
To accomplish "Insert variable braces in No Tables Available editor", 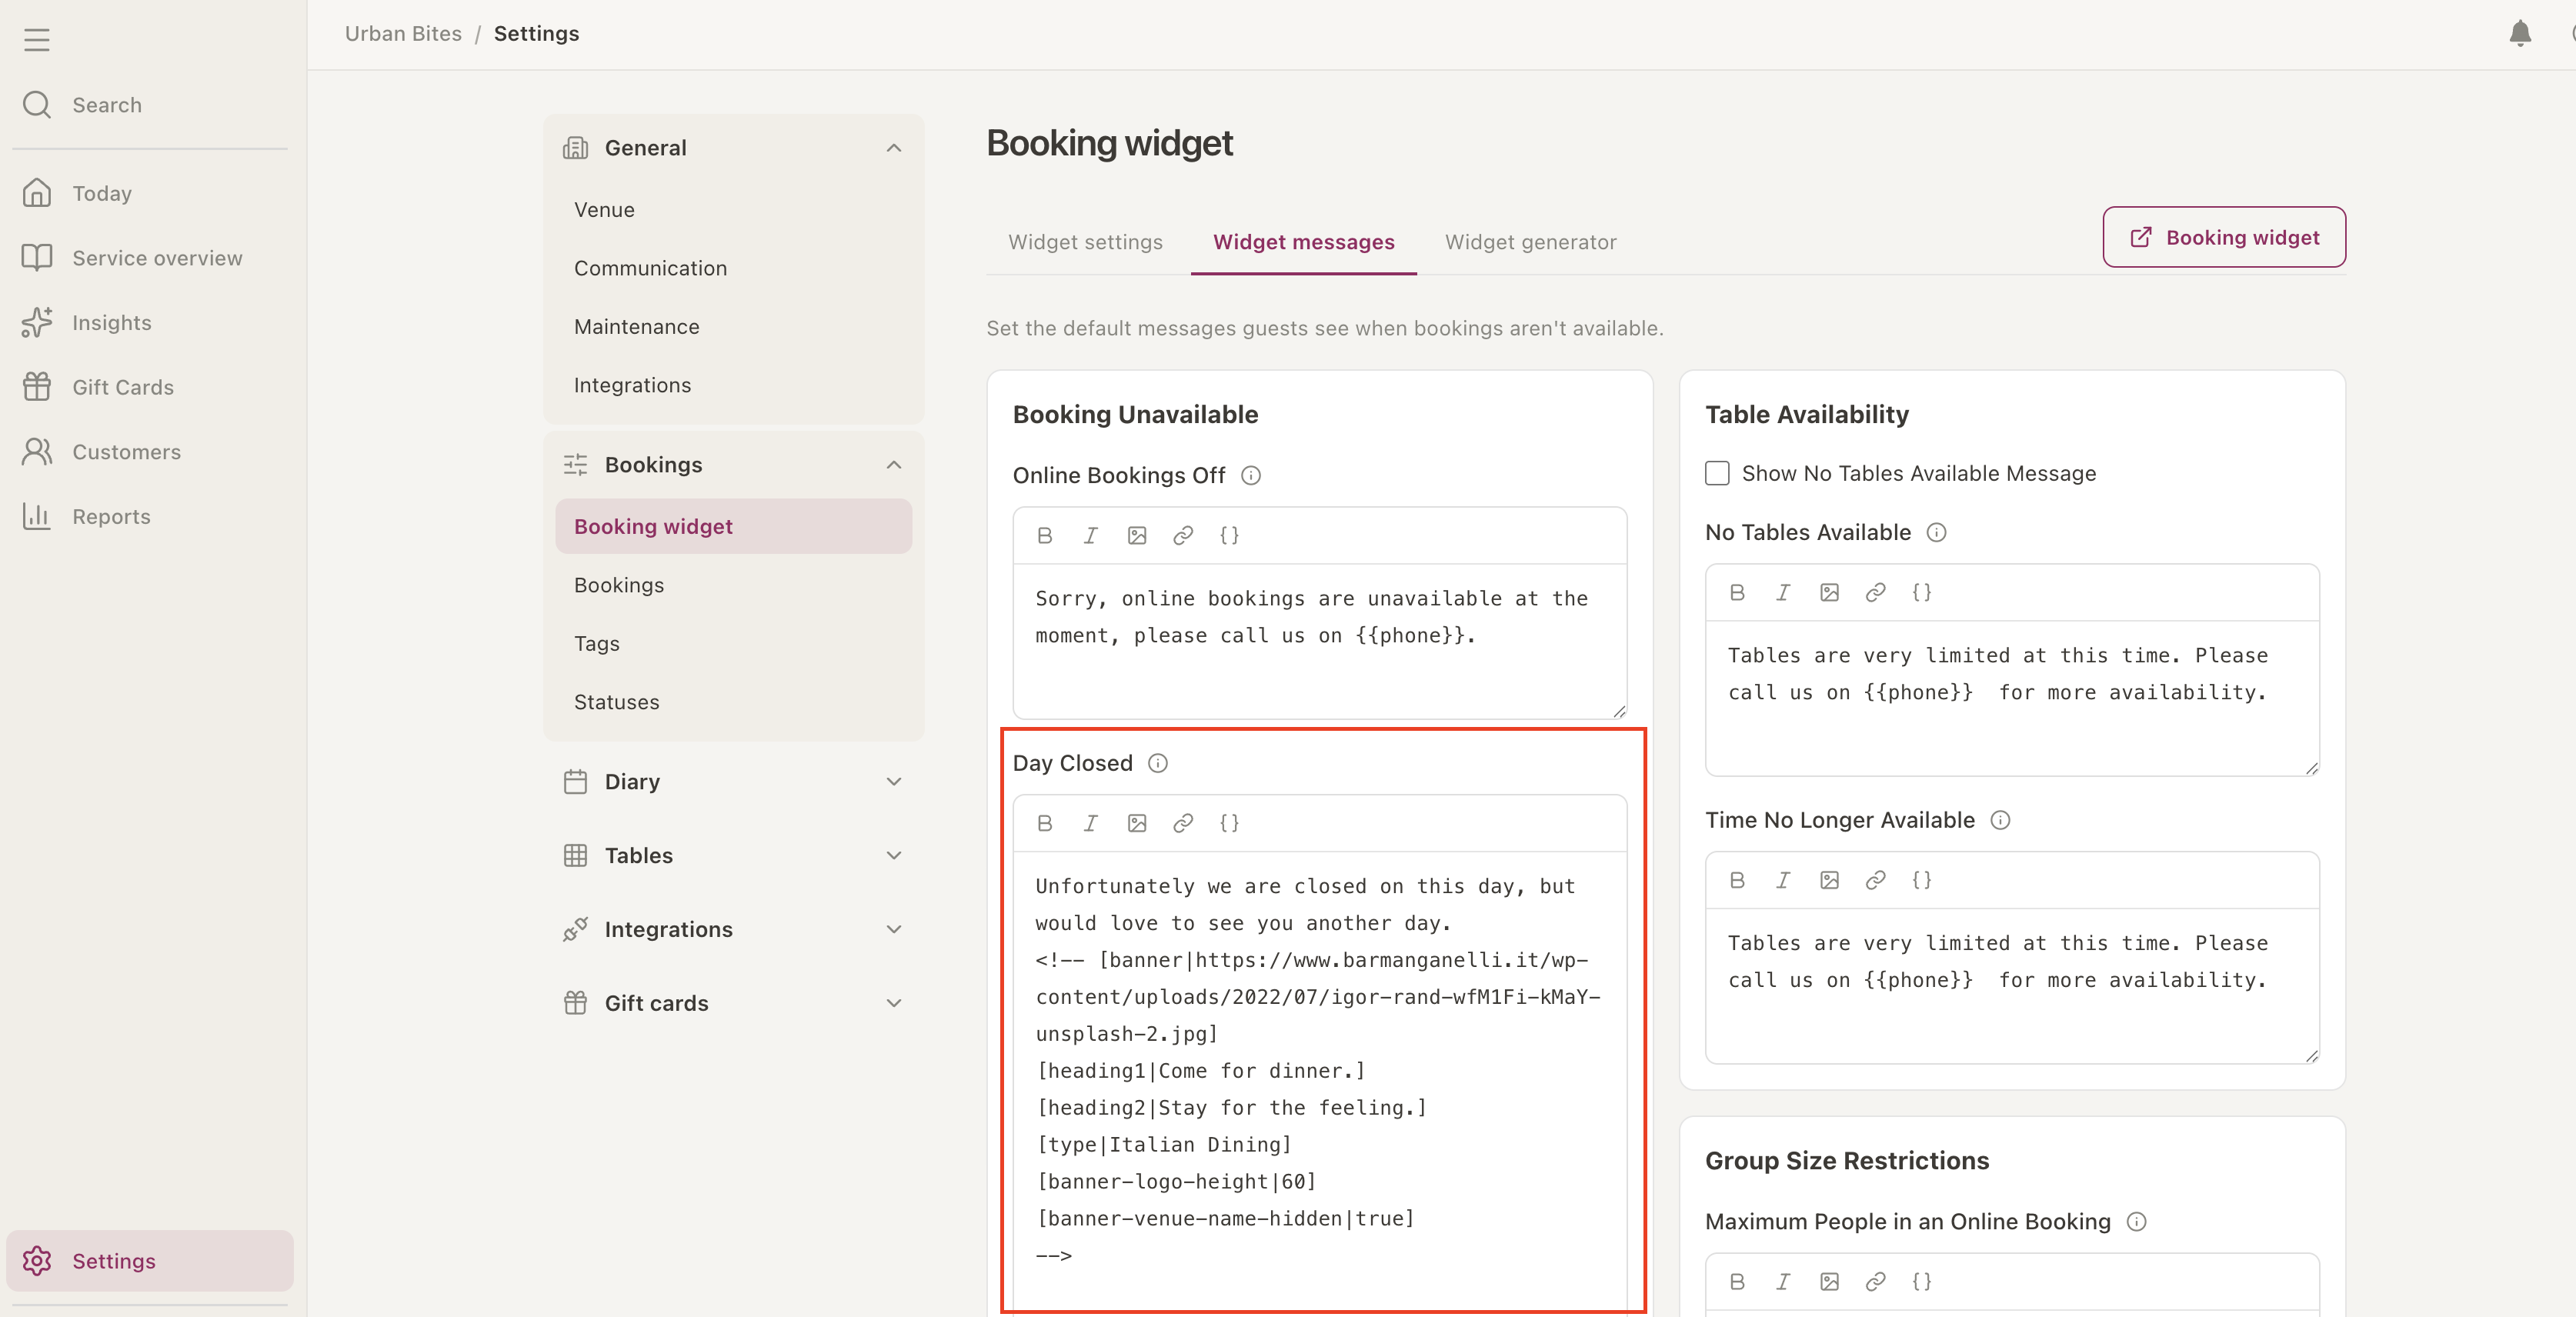I will [x=1921, y=593].
